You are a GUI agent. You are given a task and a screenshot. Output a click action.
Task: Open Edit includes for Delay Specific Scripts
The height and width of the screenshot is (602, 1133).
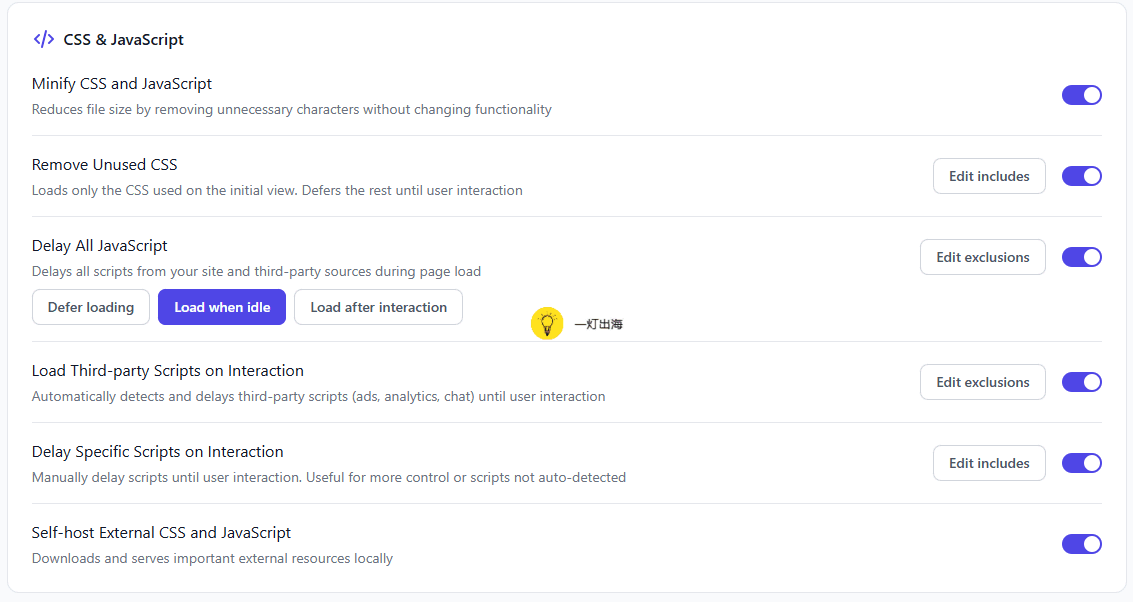[989, 463]
